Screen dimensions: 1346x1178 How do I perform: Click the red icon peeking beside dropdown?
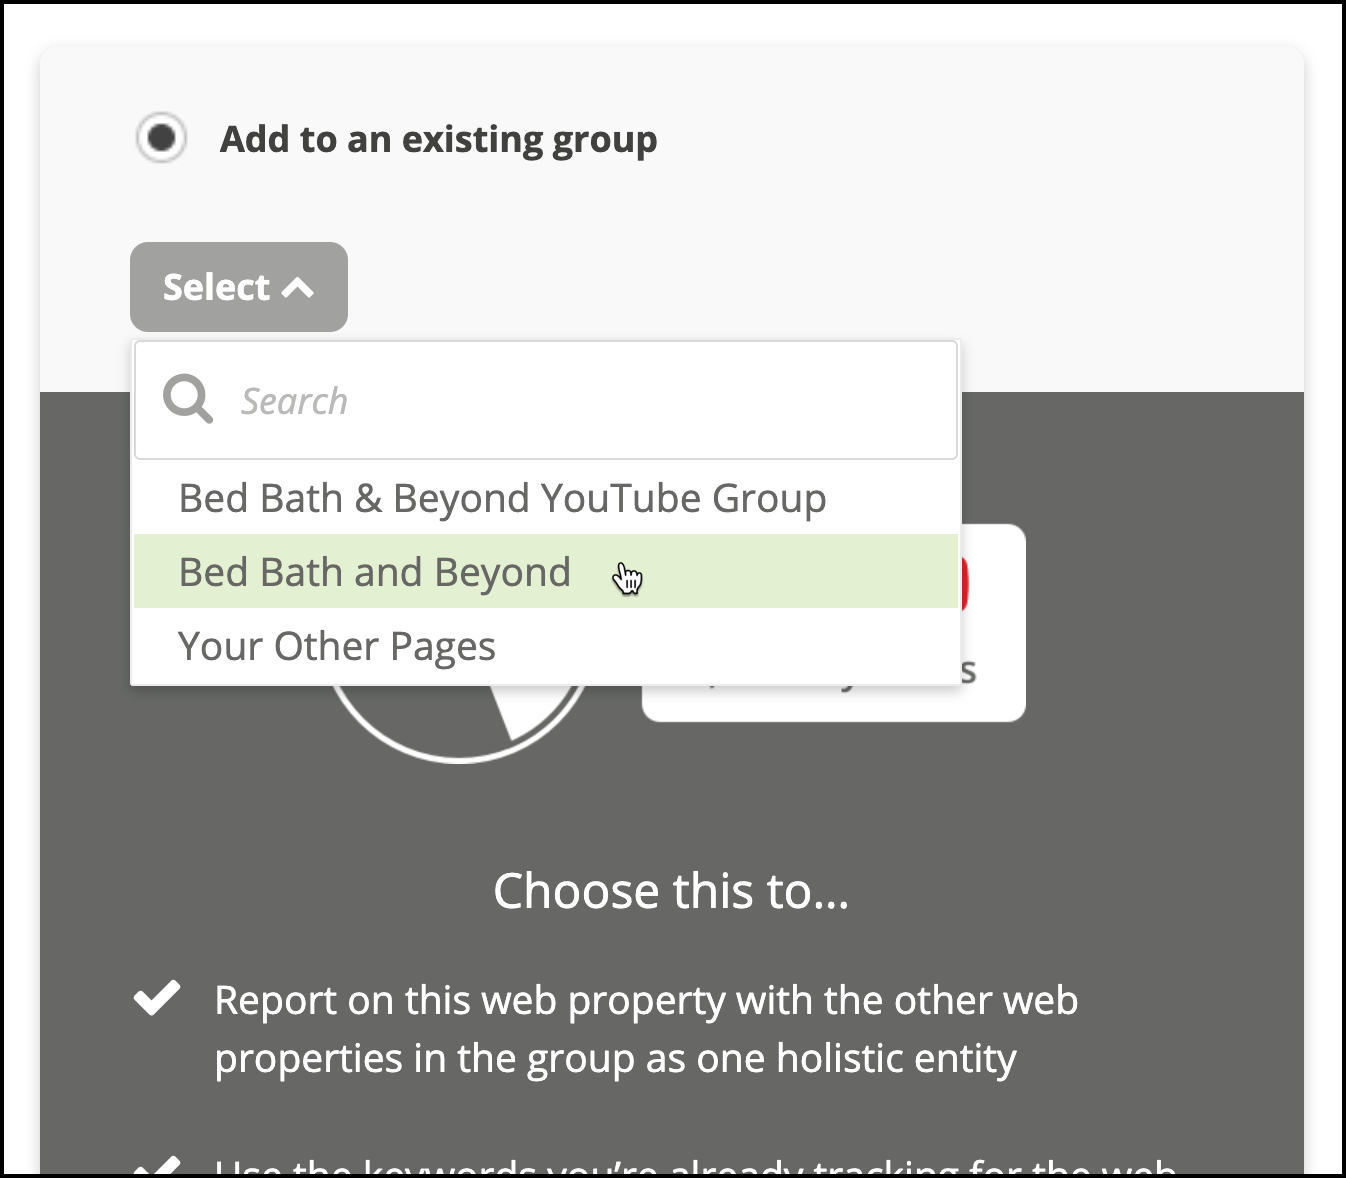point(964,585)
